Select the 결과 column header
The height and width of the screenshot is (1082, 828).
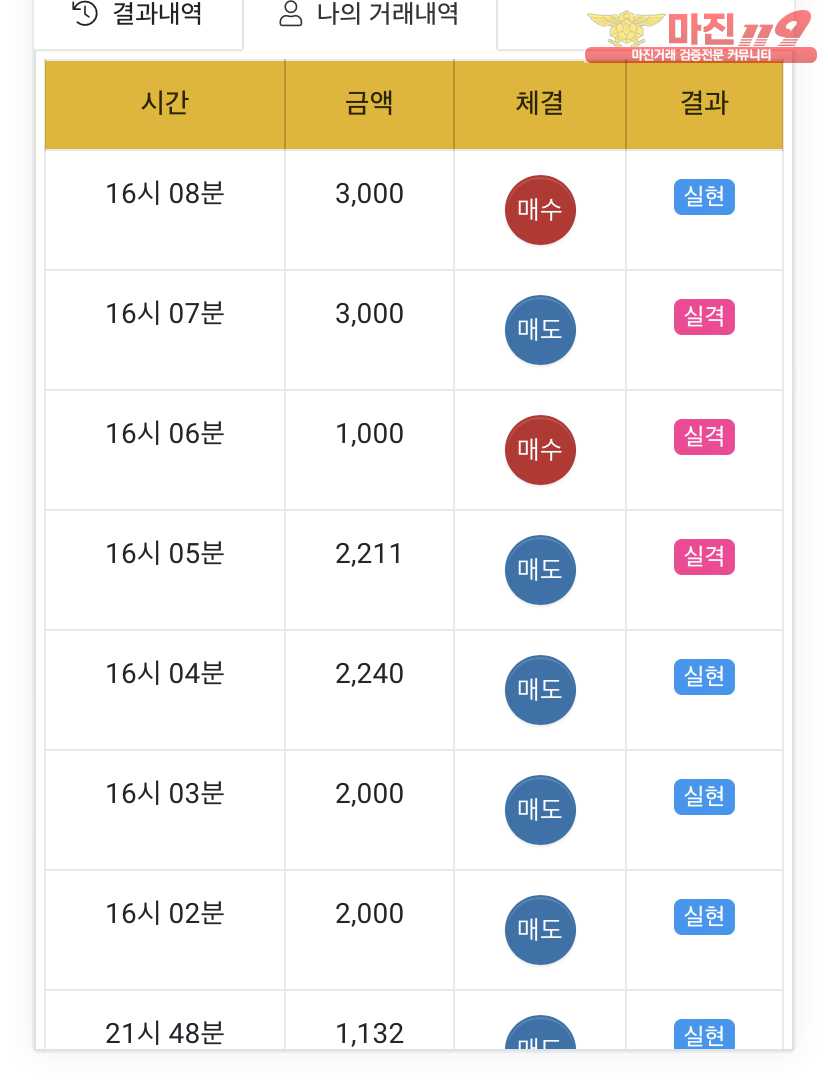pyautogui.click(x=704, y=104)
